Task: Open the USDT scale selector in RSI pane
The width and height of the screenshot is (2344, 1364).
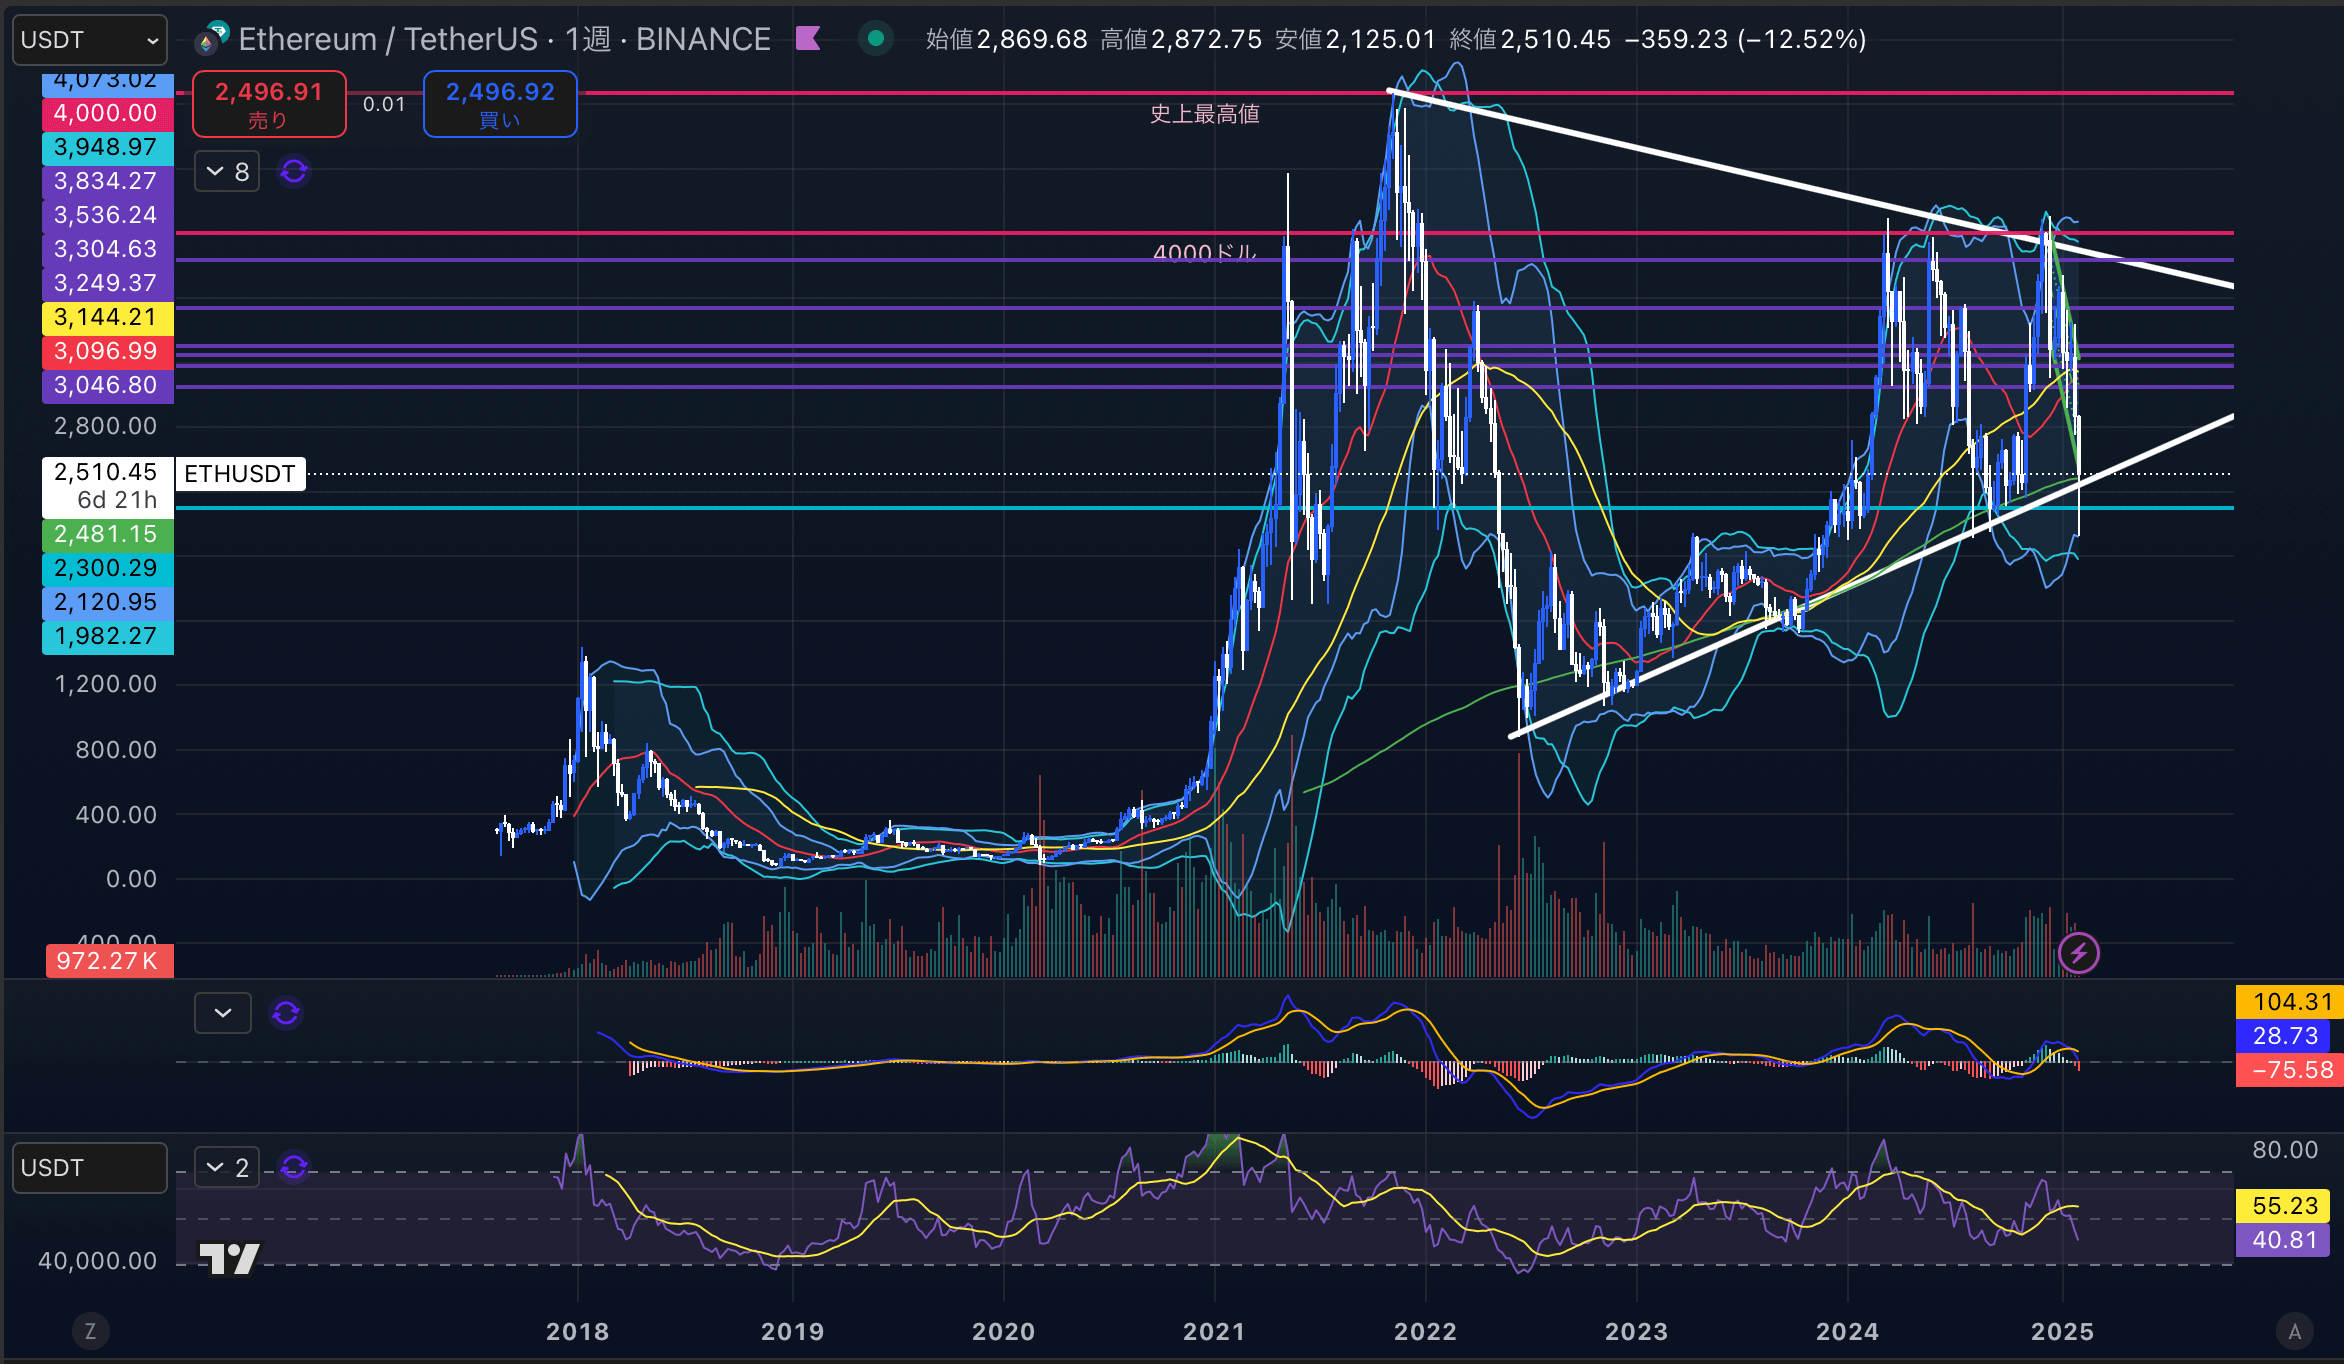Action: (89, 1168)
